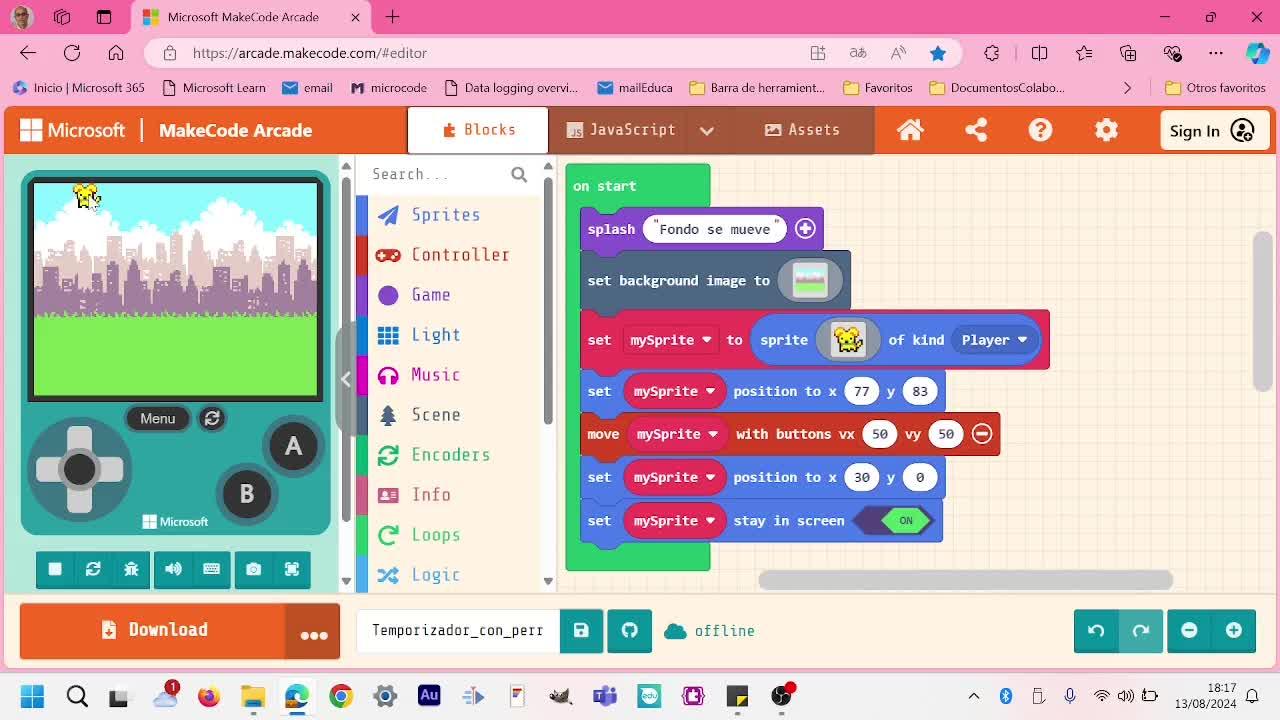The image size is (1280, 720).
Task: Edit the sprite image in the block
Action: click(x=848, y=340)
